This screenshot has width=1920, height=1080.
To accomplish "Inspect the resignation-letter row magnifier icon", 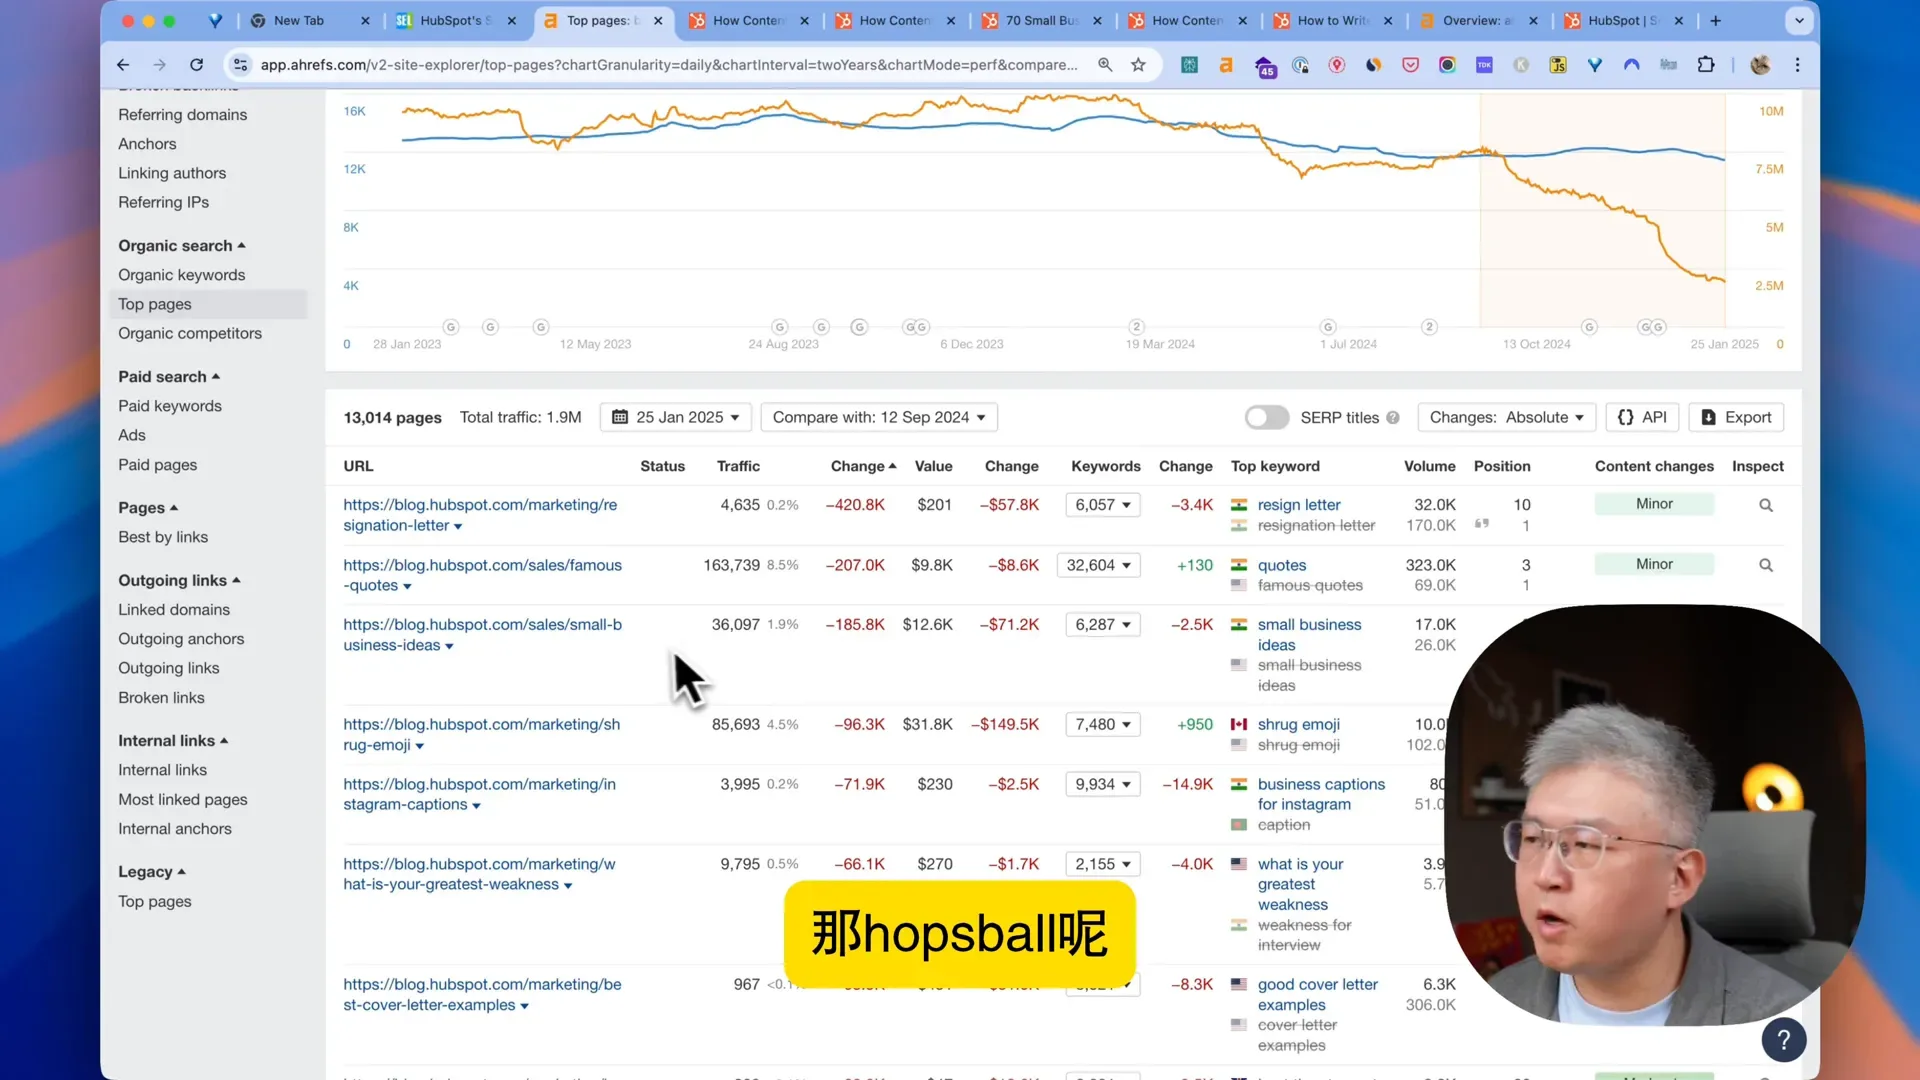I will tap(1766, 505).
